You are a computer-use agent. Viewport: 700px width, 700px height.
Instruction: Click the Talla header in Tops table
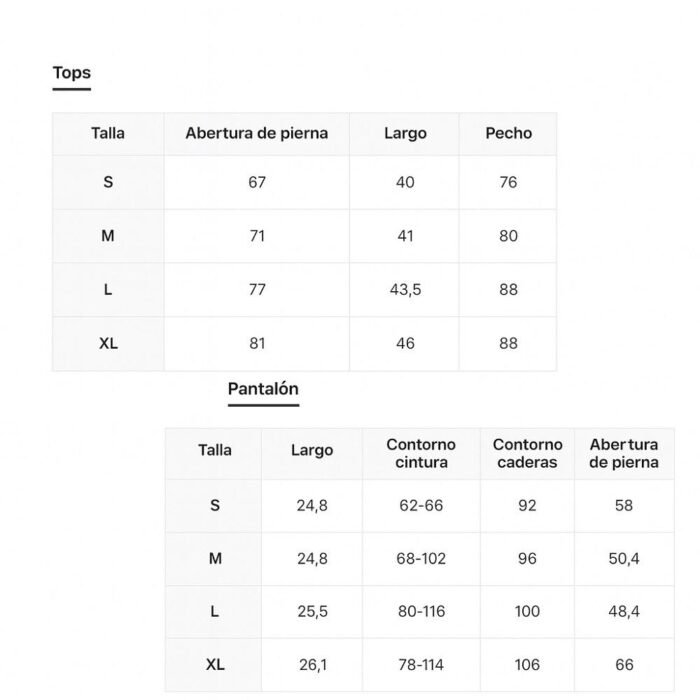(108, 133)
